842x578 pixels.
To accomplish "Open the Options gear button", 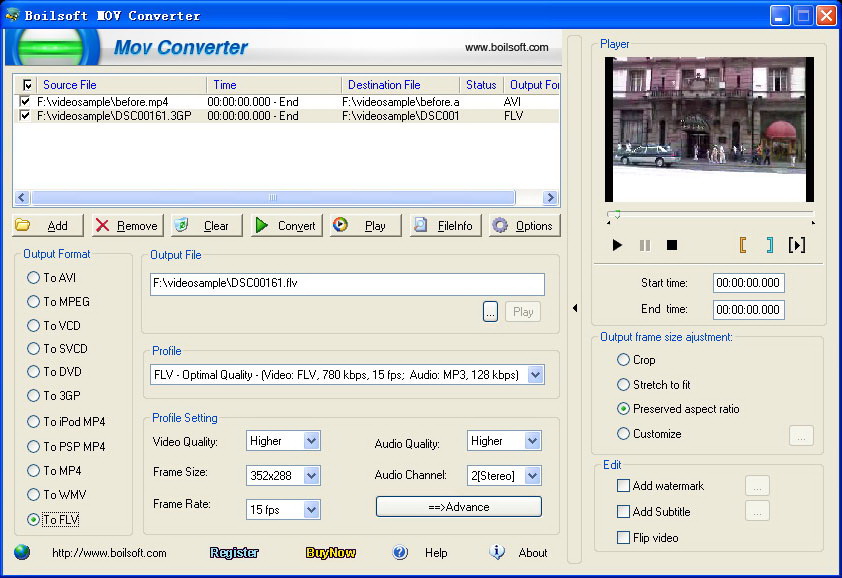I will 524,225.
